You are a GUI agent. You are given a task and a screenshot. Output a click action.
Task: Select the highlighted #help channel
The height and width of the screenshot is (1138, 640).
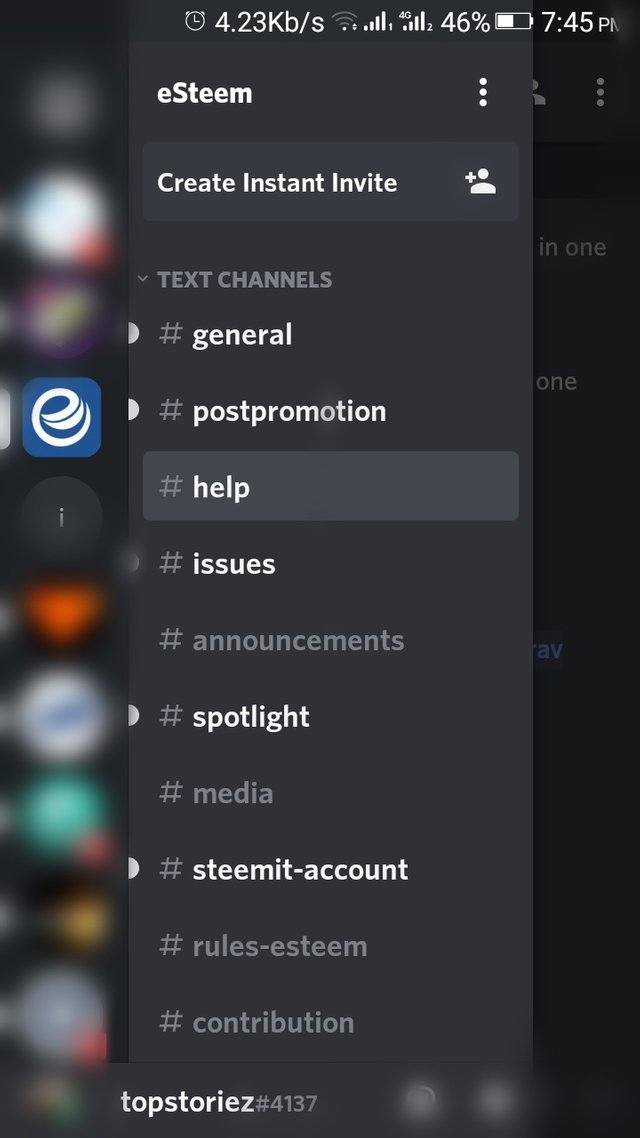point(330,486)
